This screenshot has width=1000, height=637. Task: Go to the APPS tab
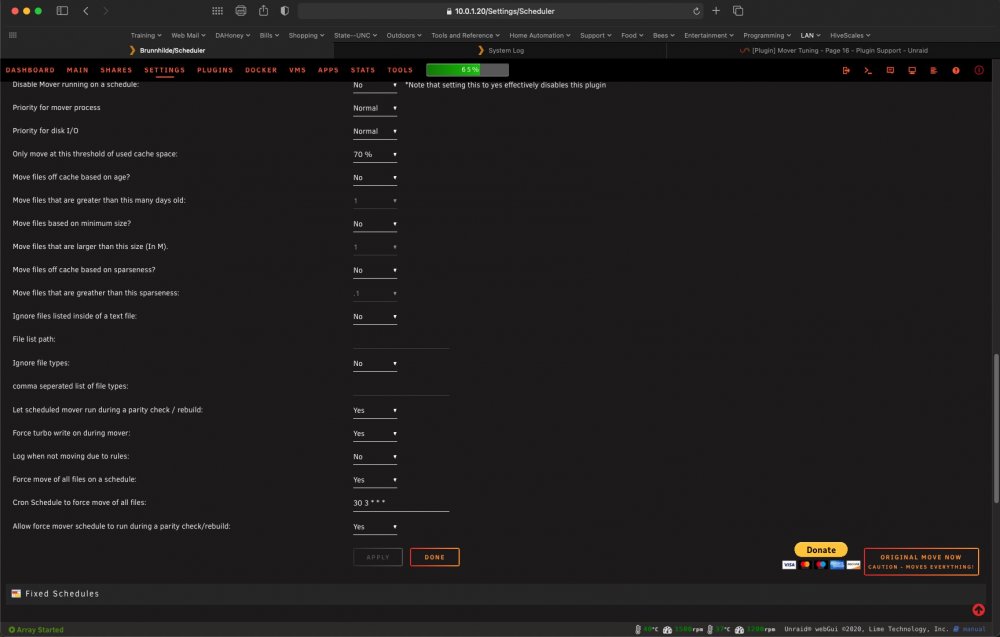coord(328,70)
